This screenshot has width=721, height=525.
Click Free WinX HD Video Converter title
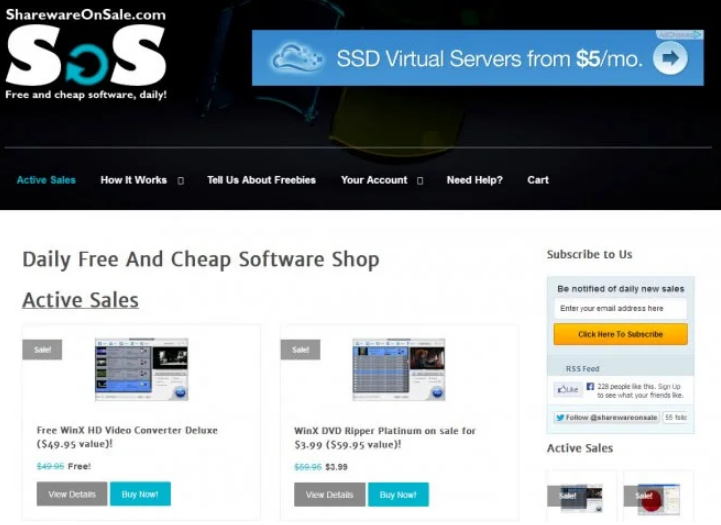127,437
